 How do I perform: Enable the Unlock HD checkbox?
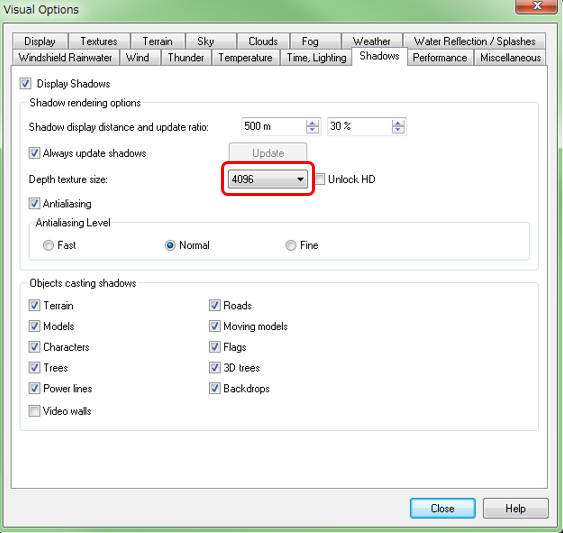tap(320, 179)
